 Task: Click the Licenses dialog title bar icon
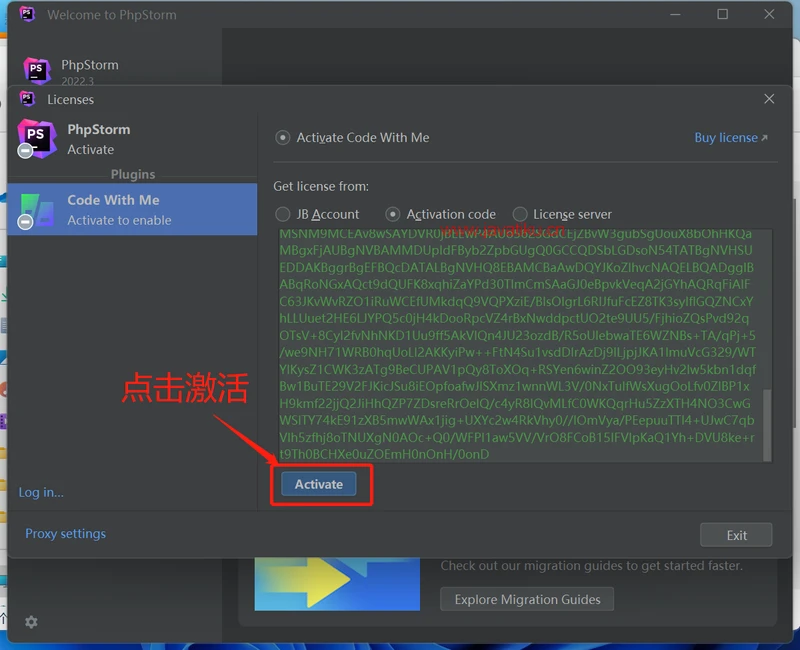coord(28,99)
